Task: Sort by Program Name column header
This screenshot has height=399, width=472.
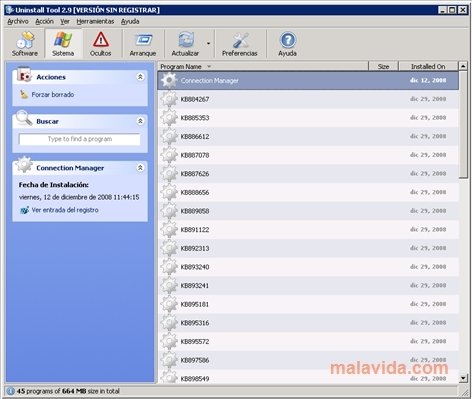Action: pyautogui.click(x=263, y=66)
